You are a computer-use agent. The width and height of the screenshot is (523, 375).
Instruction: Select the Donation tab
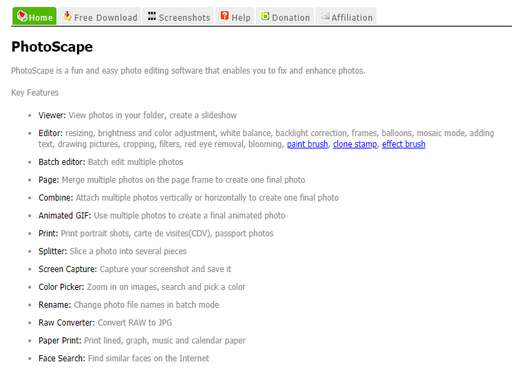285,16
